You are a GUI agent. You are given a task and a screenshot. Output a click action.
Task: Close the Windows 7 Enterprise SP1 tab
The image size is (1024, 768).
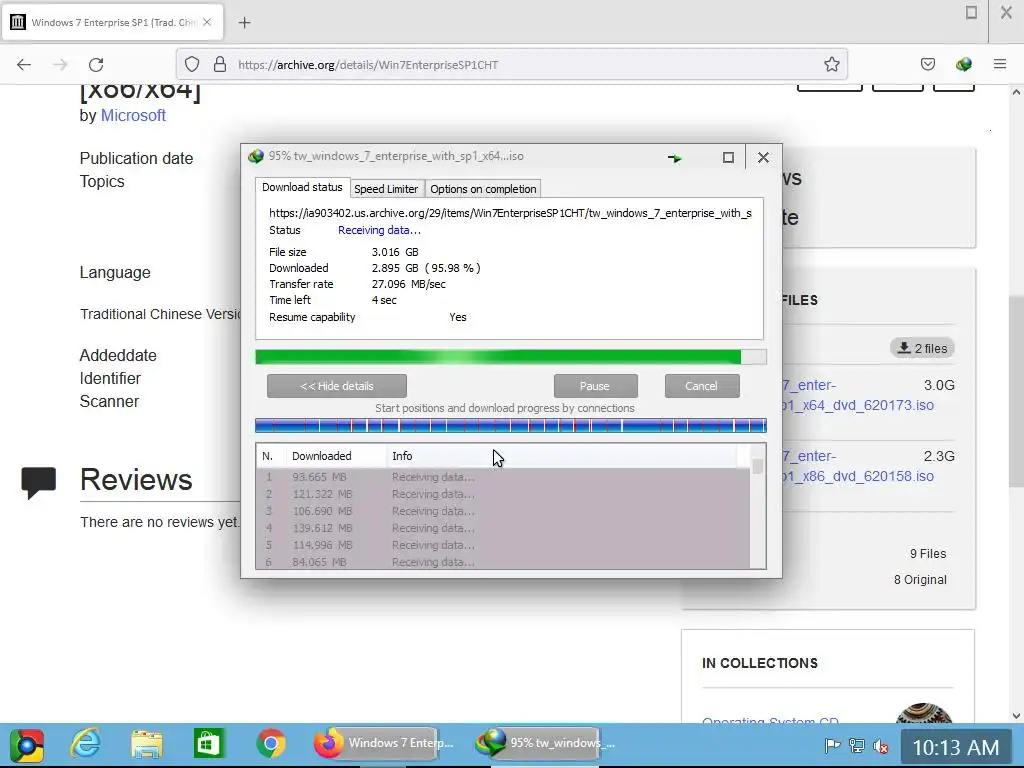(207, 22)
